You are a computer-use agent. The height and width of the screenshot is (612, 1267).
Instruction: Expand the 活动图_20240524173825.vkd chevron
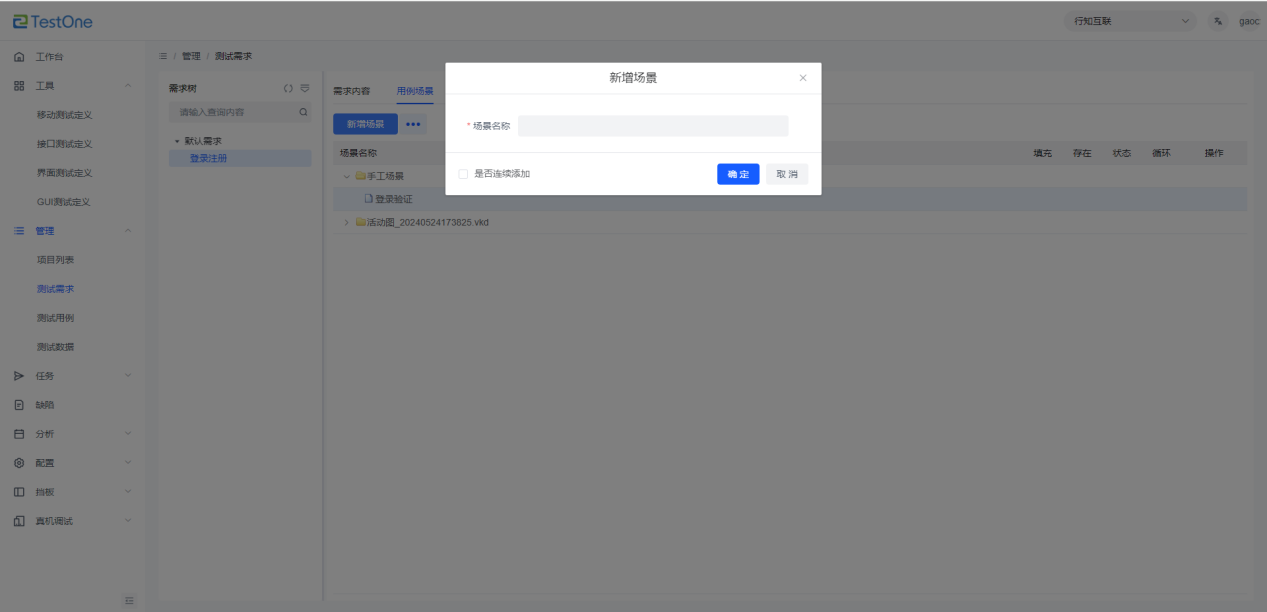[347, 222]
